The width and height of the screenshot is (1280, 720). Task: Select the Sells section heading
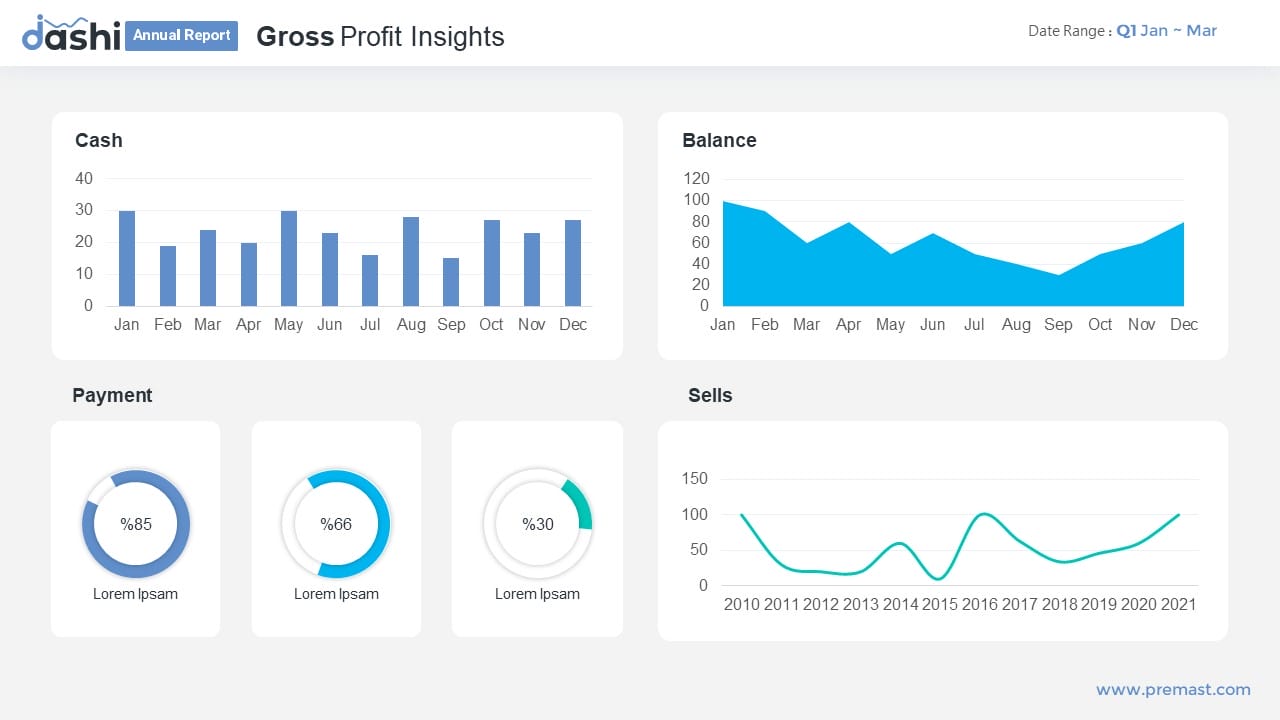(710, 395)
